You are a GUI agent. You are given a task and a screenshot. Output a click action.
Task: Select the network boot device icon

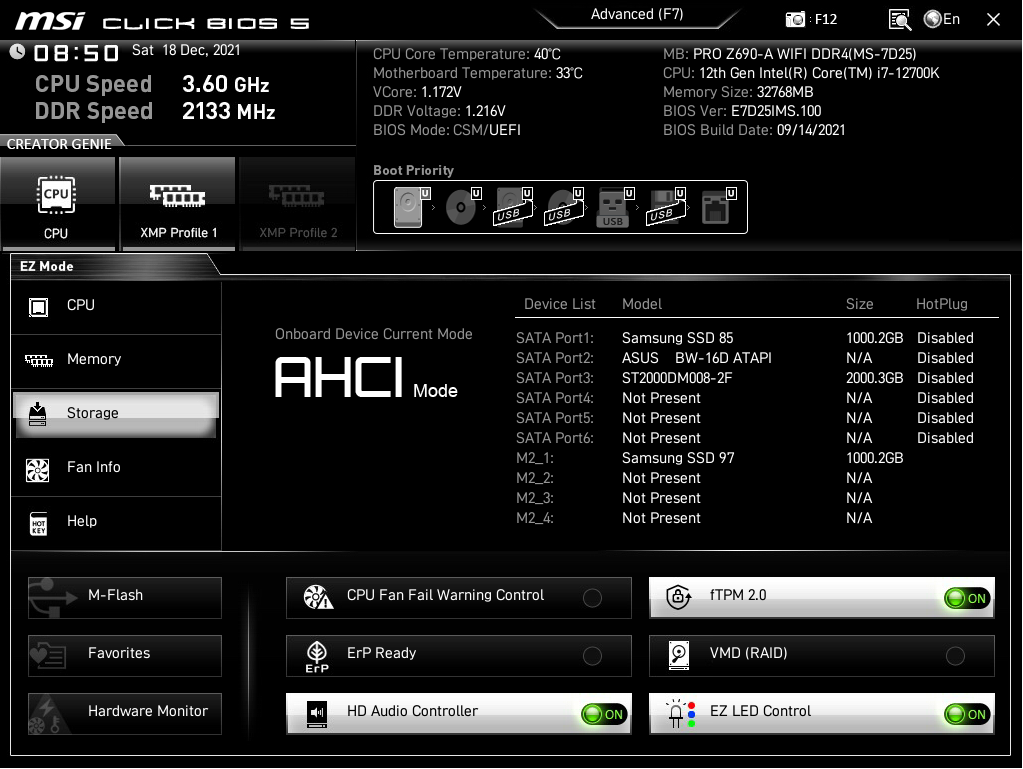tap(718, 207)
